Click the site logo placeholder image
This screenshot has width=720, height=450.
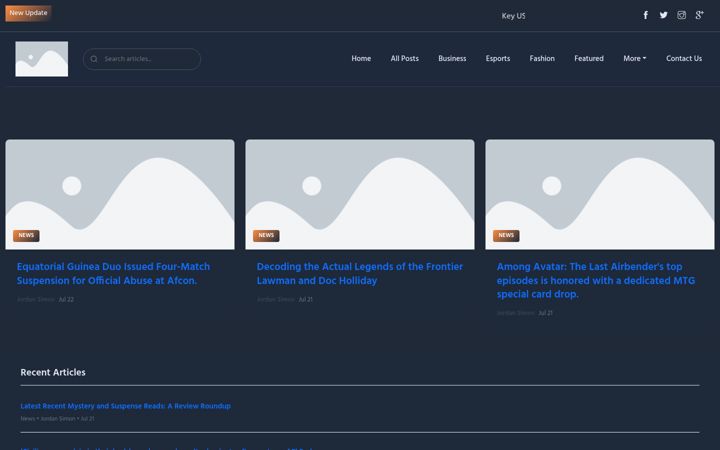point(42,59)
